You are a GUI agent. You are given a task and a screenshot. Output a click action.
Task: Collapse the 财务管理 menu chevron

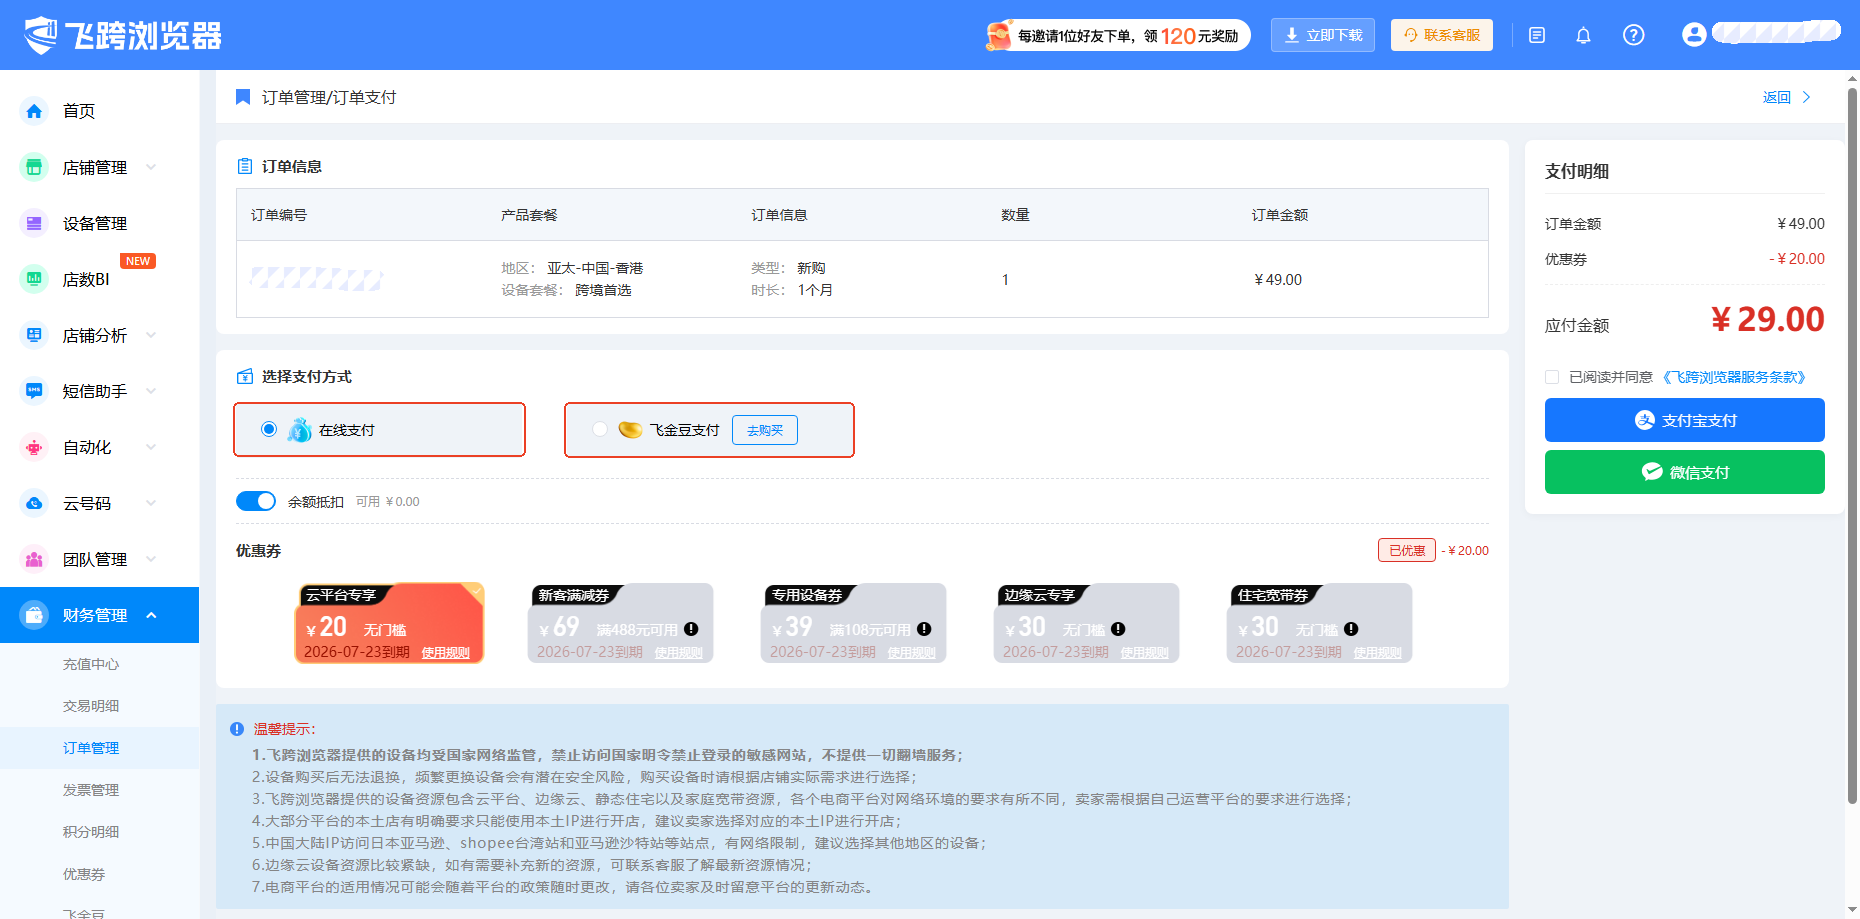coord(151,615)
